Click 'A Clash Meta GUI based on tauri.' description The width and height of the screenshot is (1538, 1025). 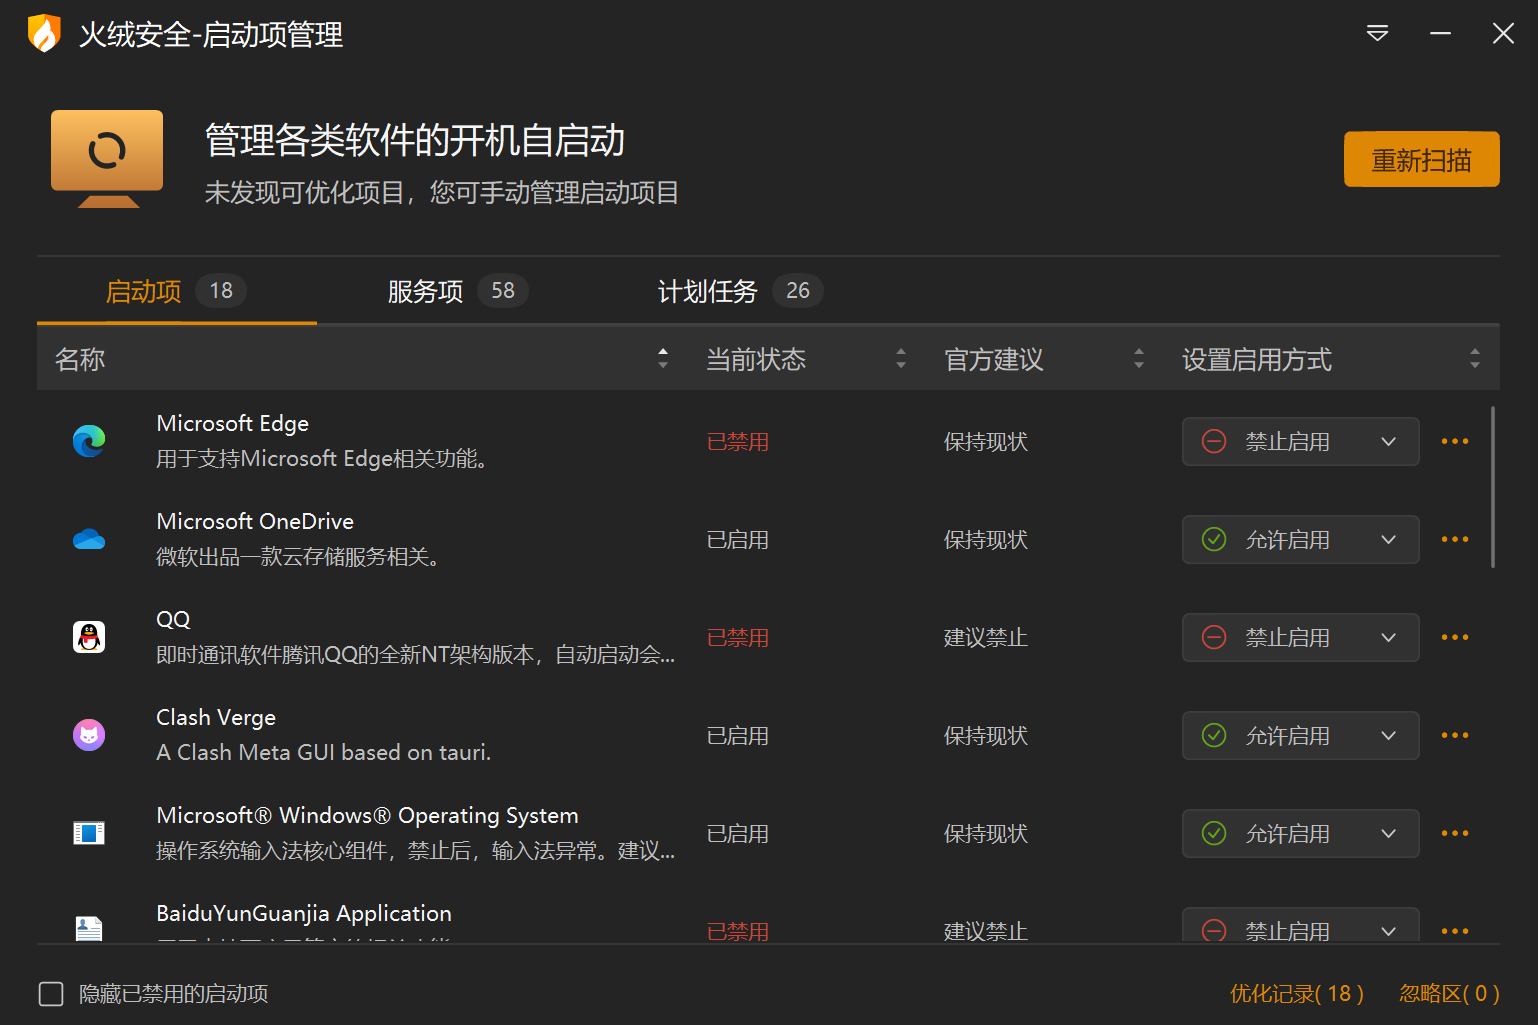(x=324, y=752)
